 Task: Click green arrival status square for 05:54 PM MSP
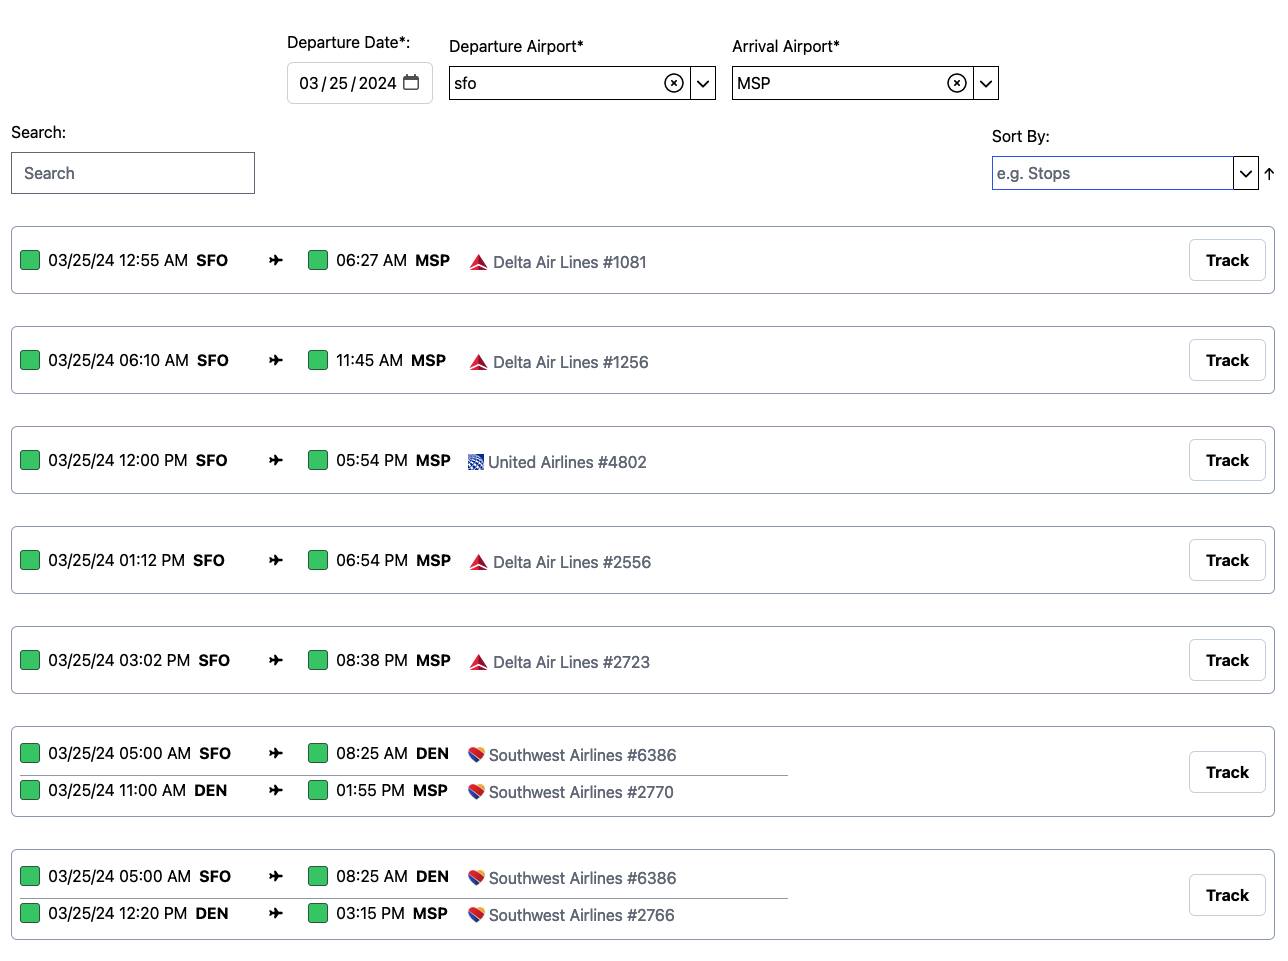[x=318, y=460]
